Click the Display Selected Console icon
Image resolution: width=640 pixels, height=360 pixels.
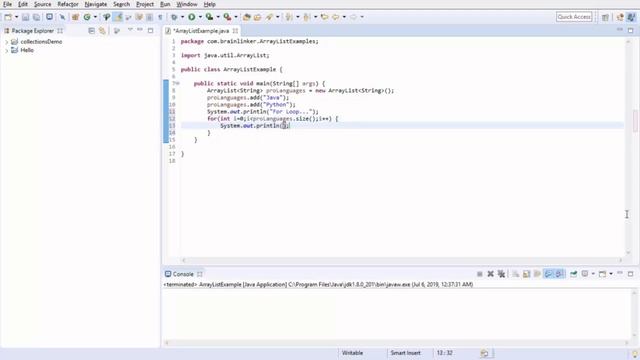[585, 274]
